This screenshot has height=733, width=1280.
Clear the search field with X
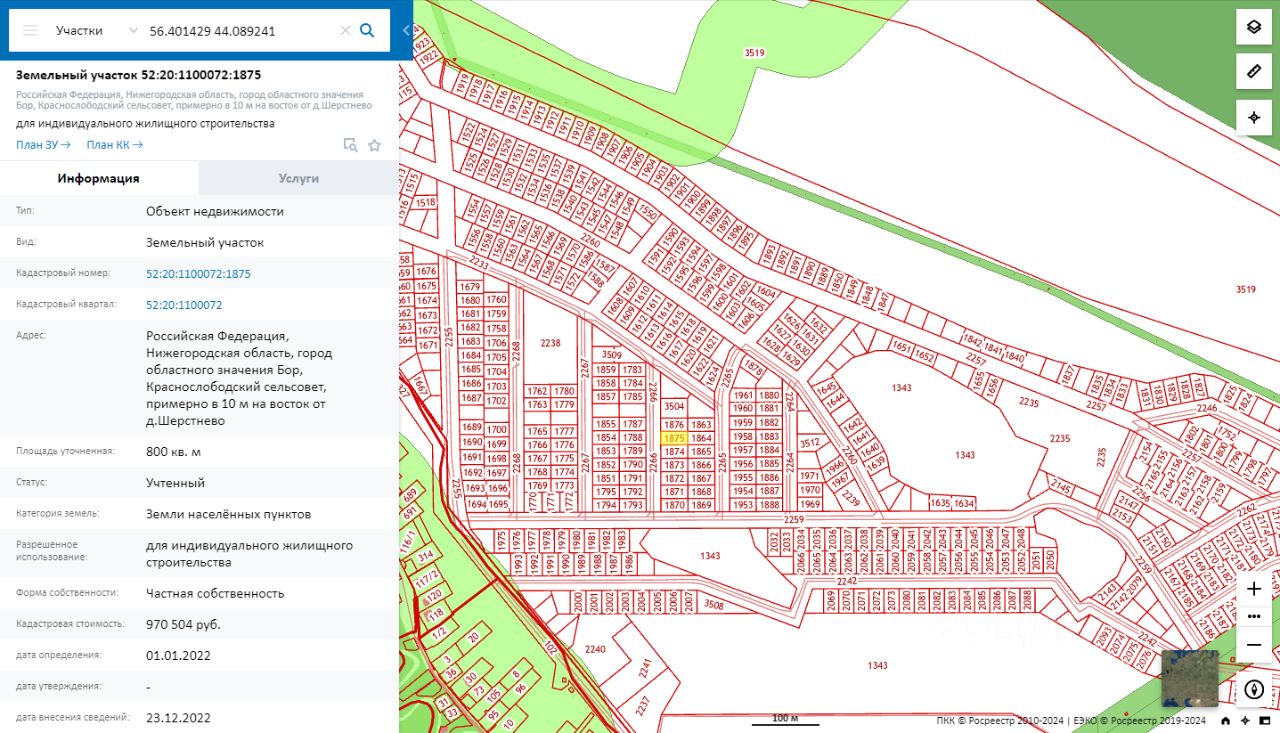pos(346,30)
